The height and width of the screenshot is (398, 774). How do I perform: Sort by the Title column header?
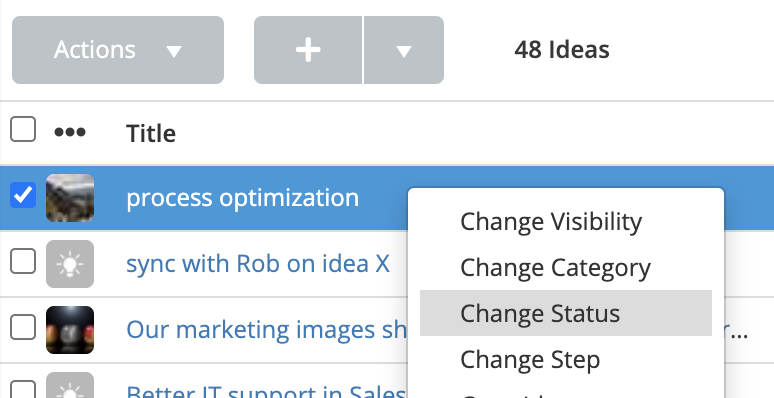[151, 133]
